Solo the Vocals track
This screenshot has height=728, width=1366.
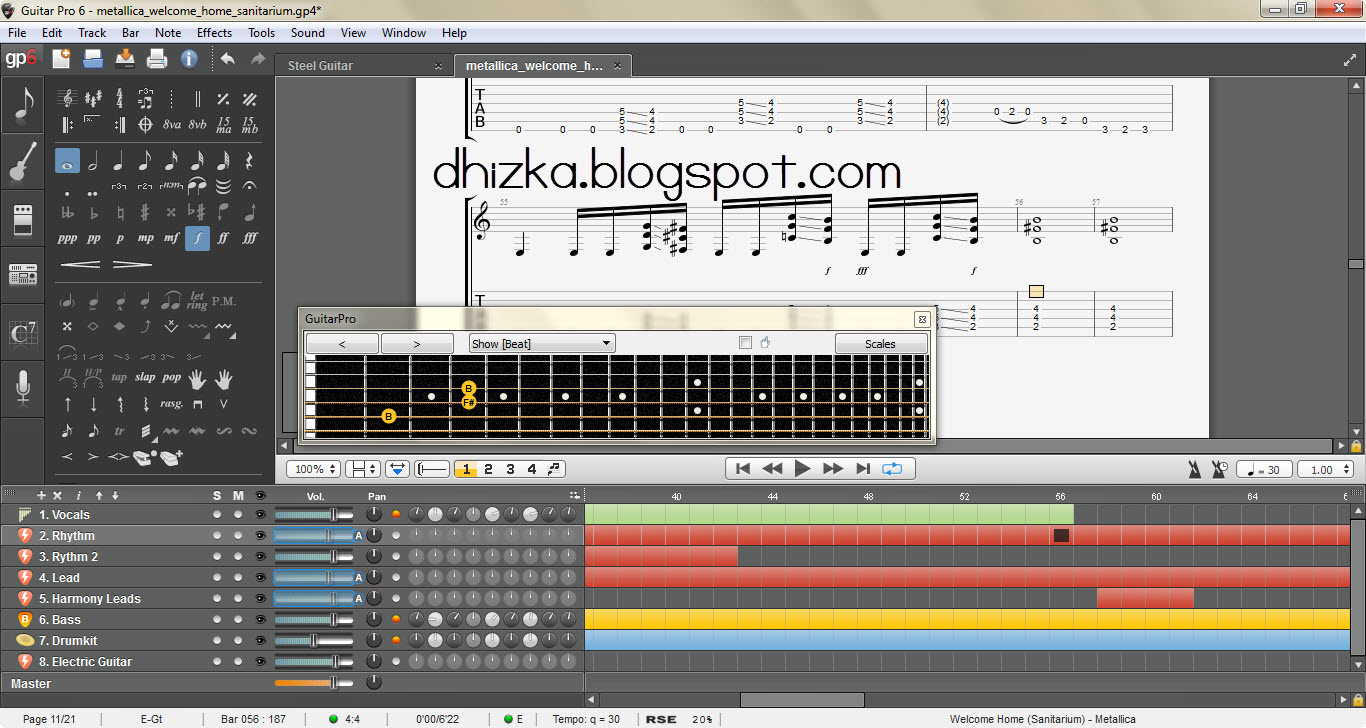pyautogui.click(x=217, y=514)
